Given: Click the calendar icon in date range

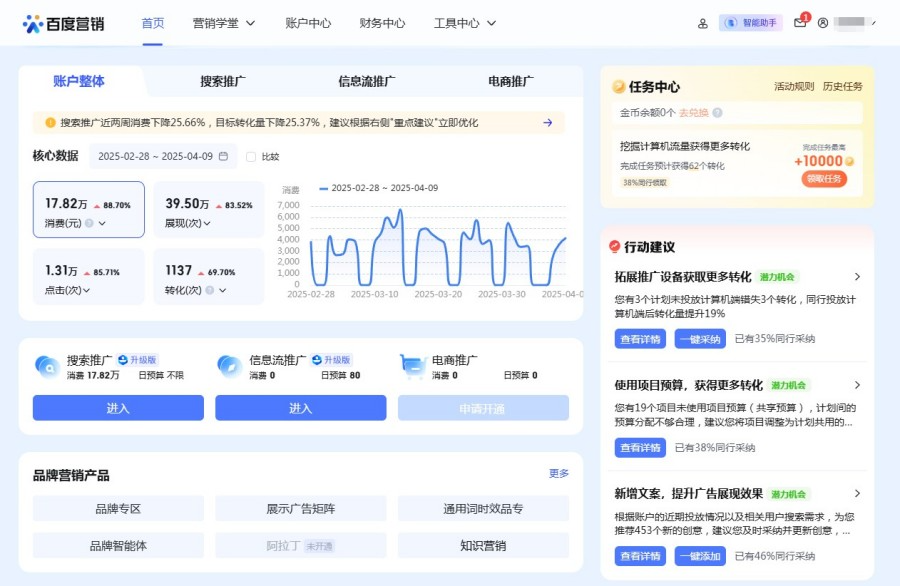Looking at the screenshot, I should [x=223, y=156].
